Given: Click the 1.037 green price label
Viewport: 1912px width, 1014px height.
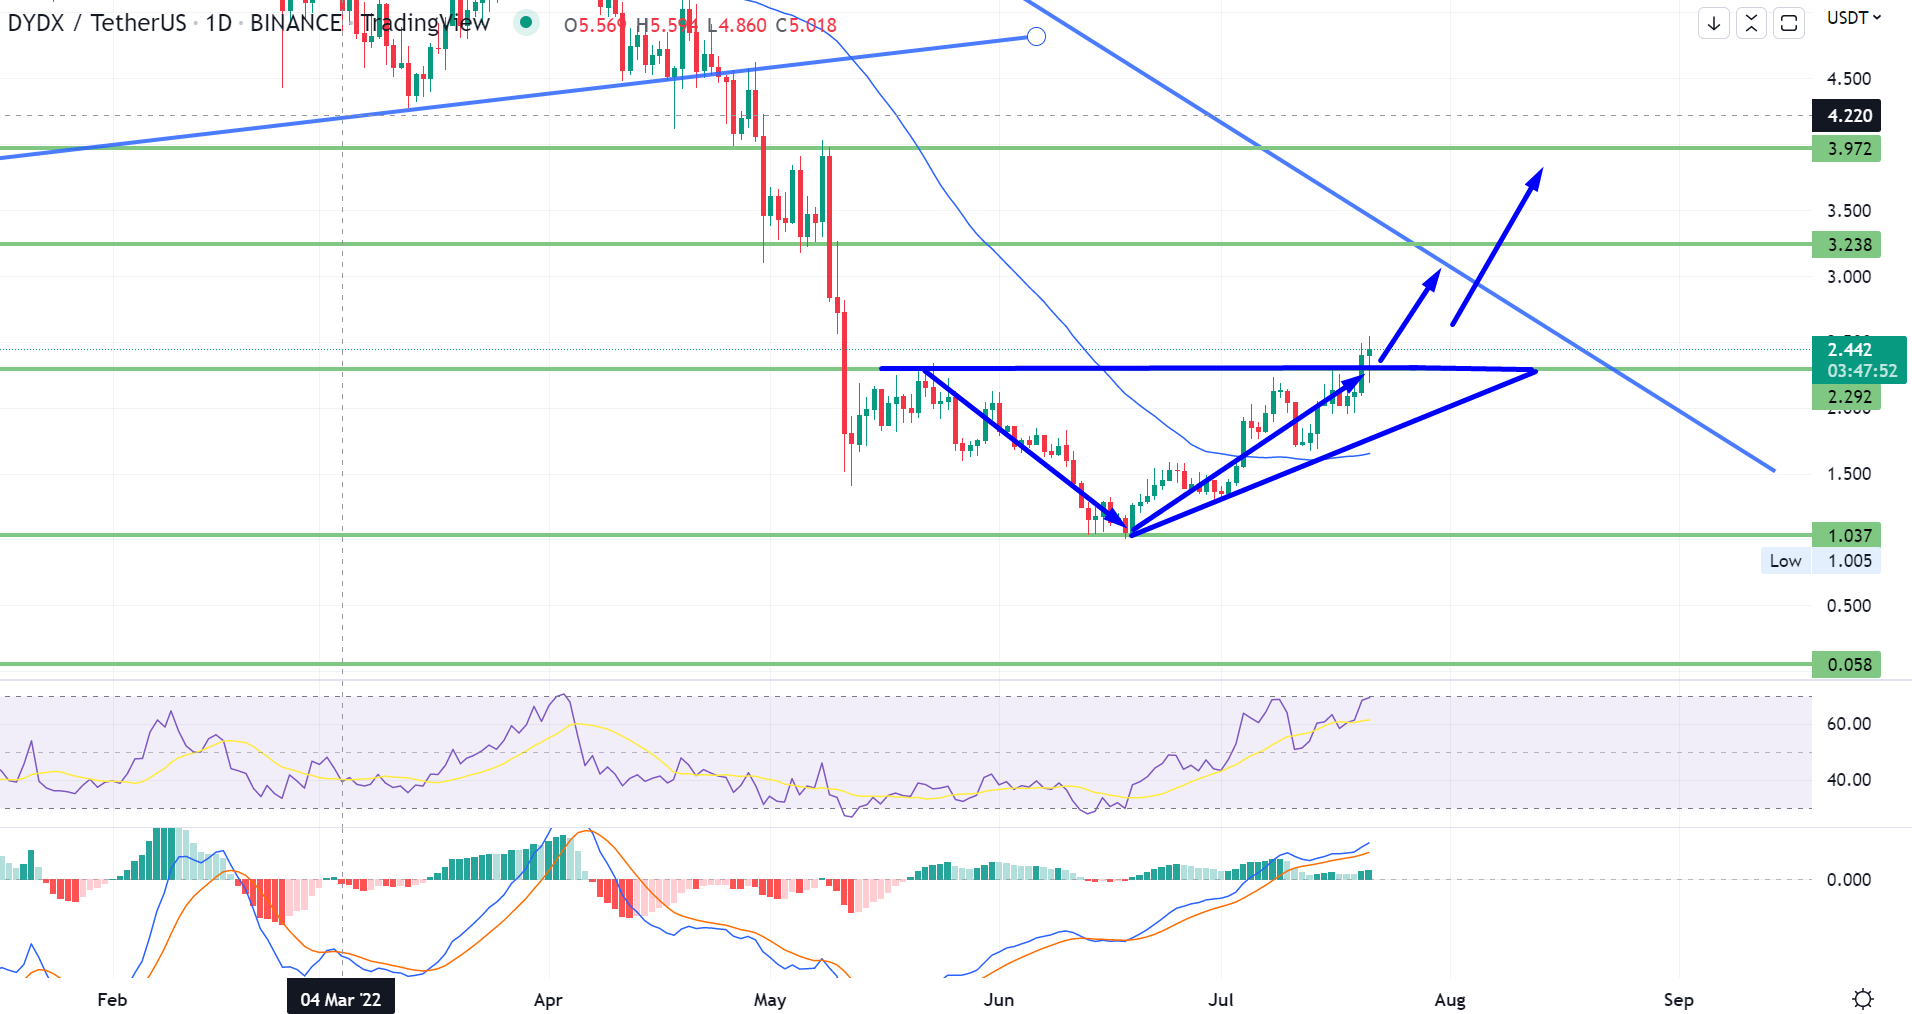Looking at the screenshot, I should [x=1846, y=536].
